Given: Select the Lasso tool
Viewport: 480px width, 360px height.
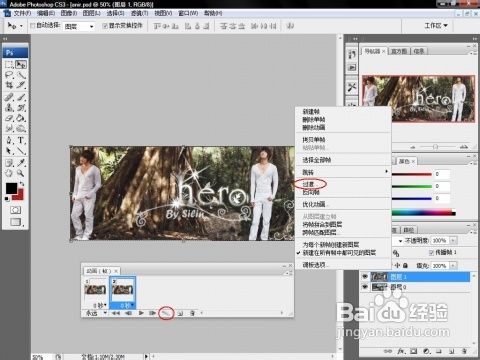Looking at the screenshot, I should [x=9, y=75].
